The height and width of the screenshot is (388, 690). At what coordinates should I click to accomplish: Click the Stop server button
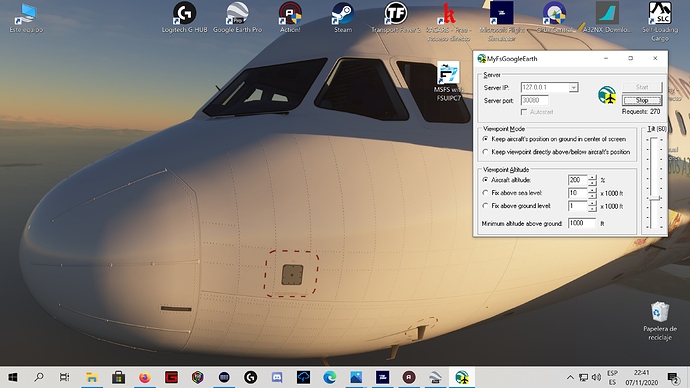click(642, 100)
